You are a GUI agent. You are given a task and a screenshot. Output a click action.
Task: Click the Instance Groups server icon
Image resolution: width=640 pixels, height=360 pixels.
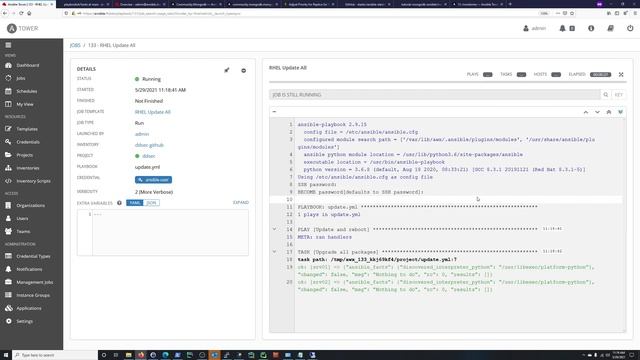[8, 295]
